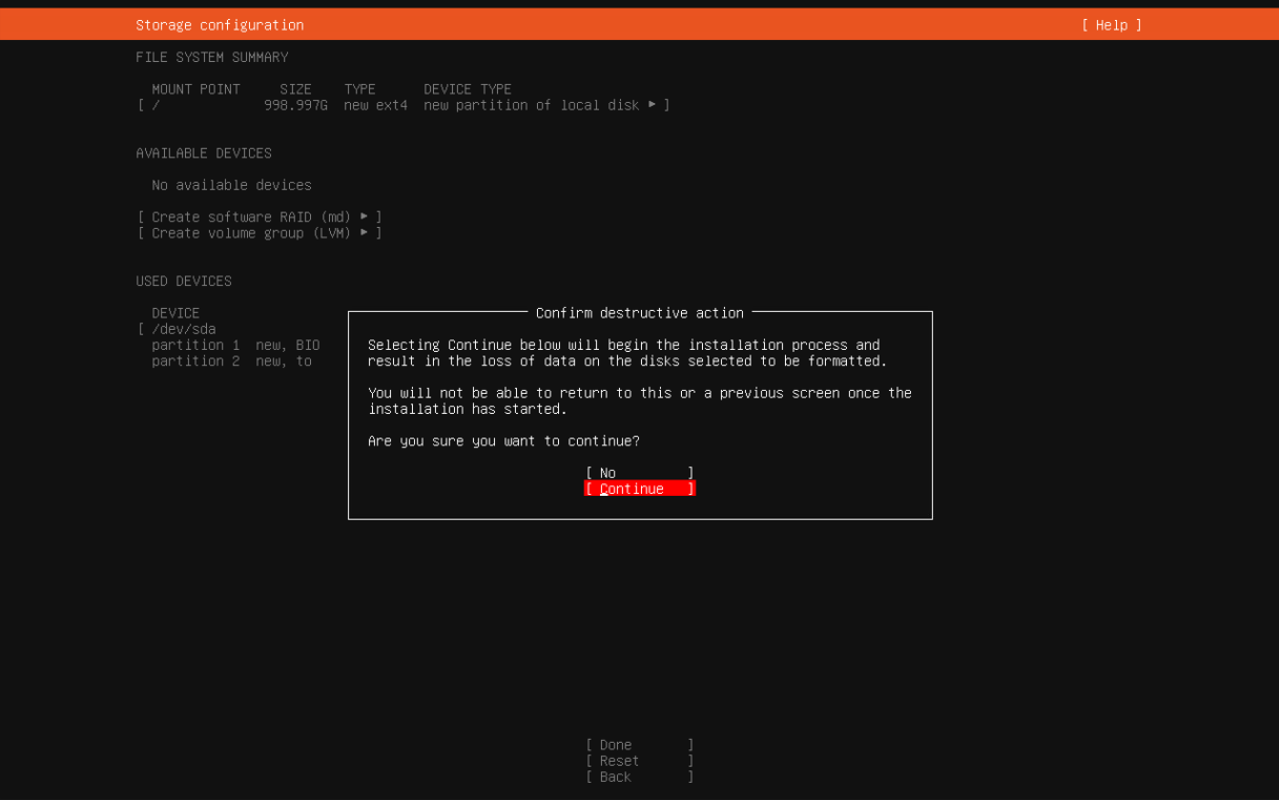Click the Storage configuration title
This screenshot has height=800, width=1279.
(x=220, y=25)
